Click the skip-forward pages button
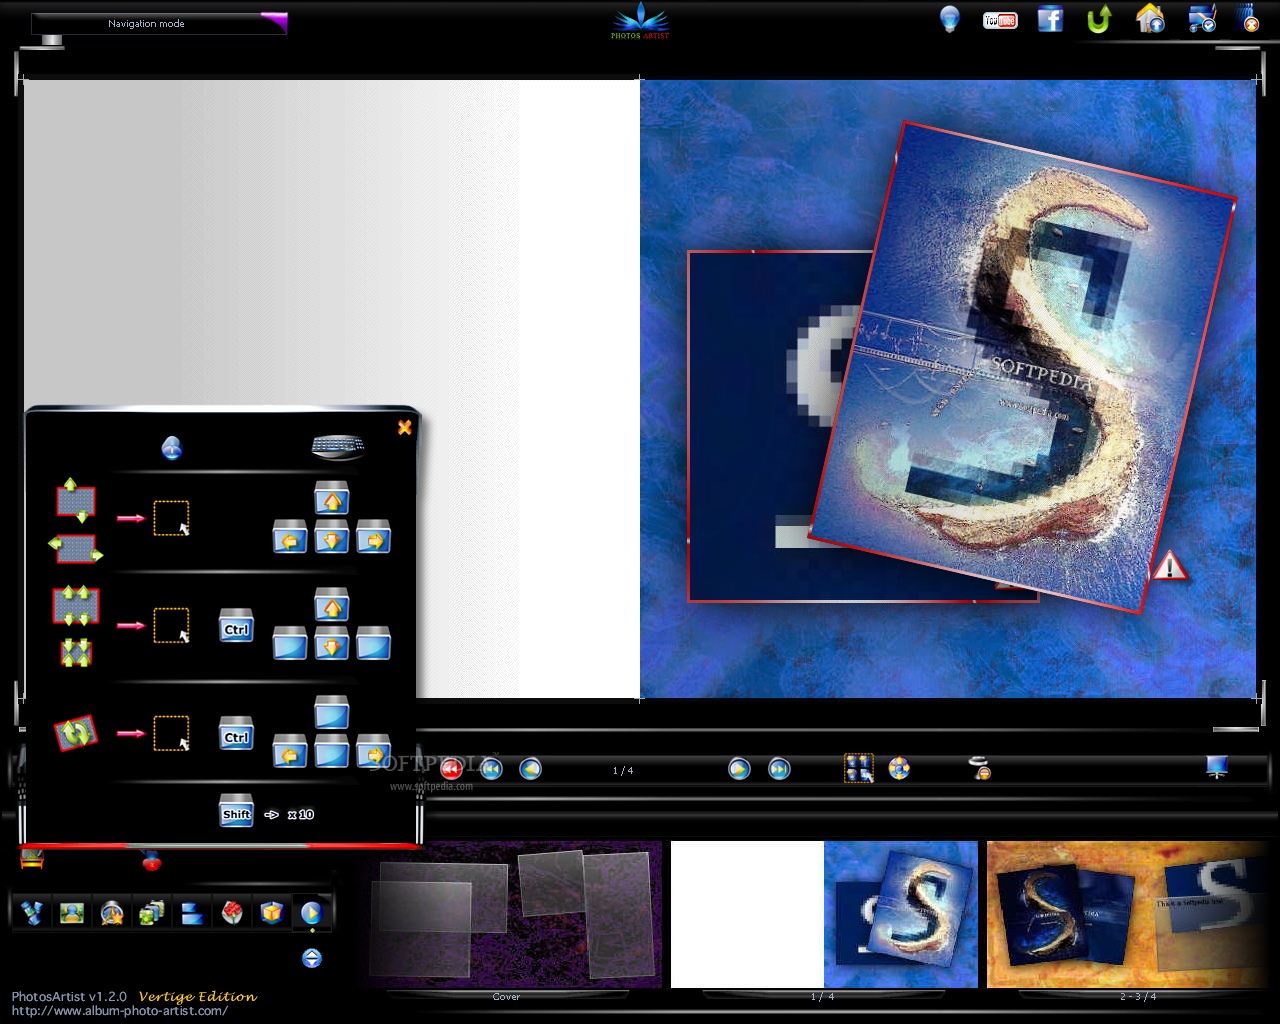The height and width of the screenshot is (1024, 1280). [x=779, y=768]
